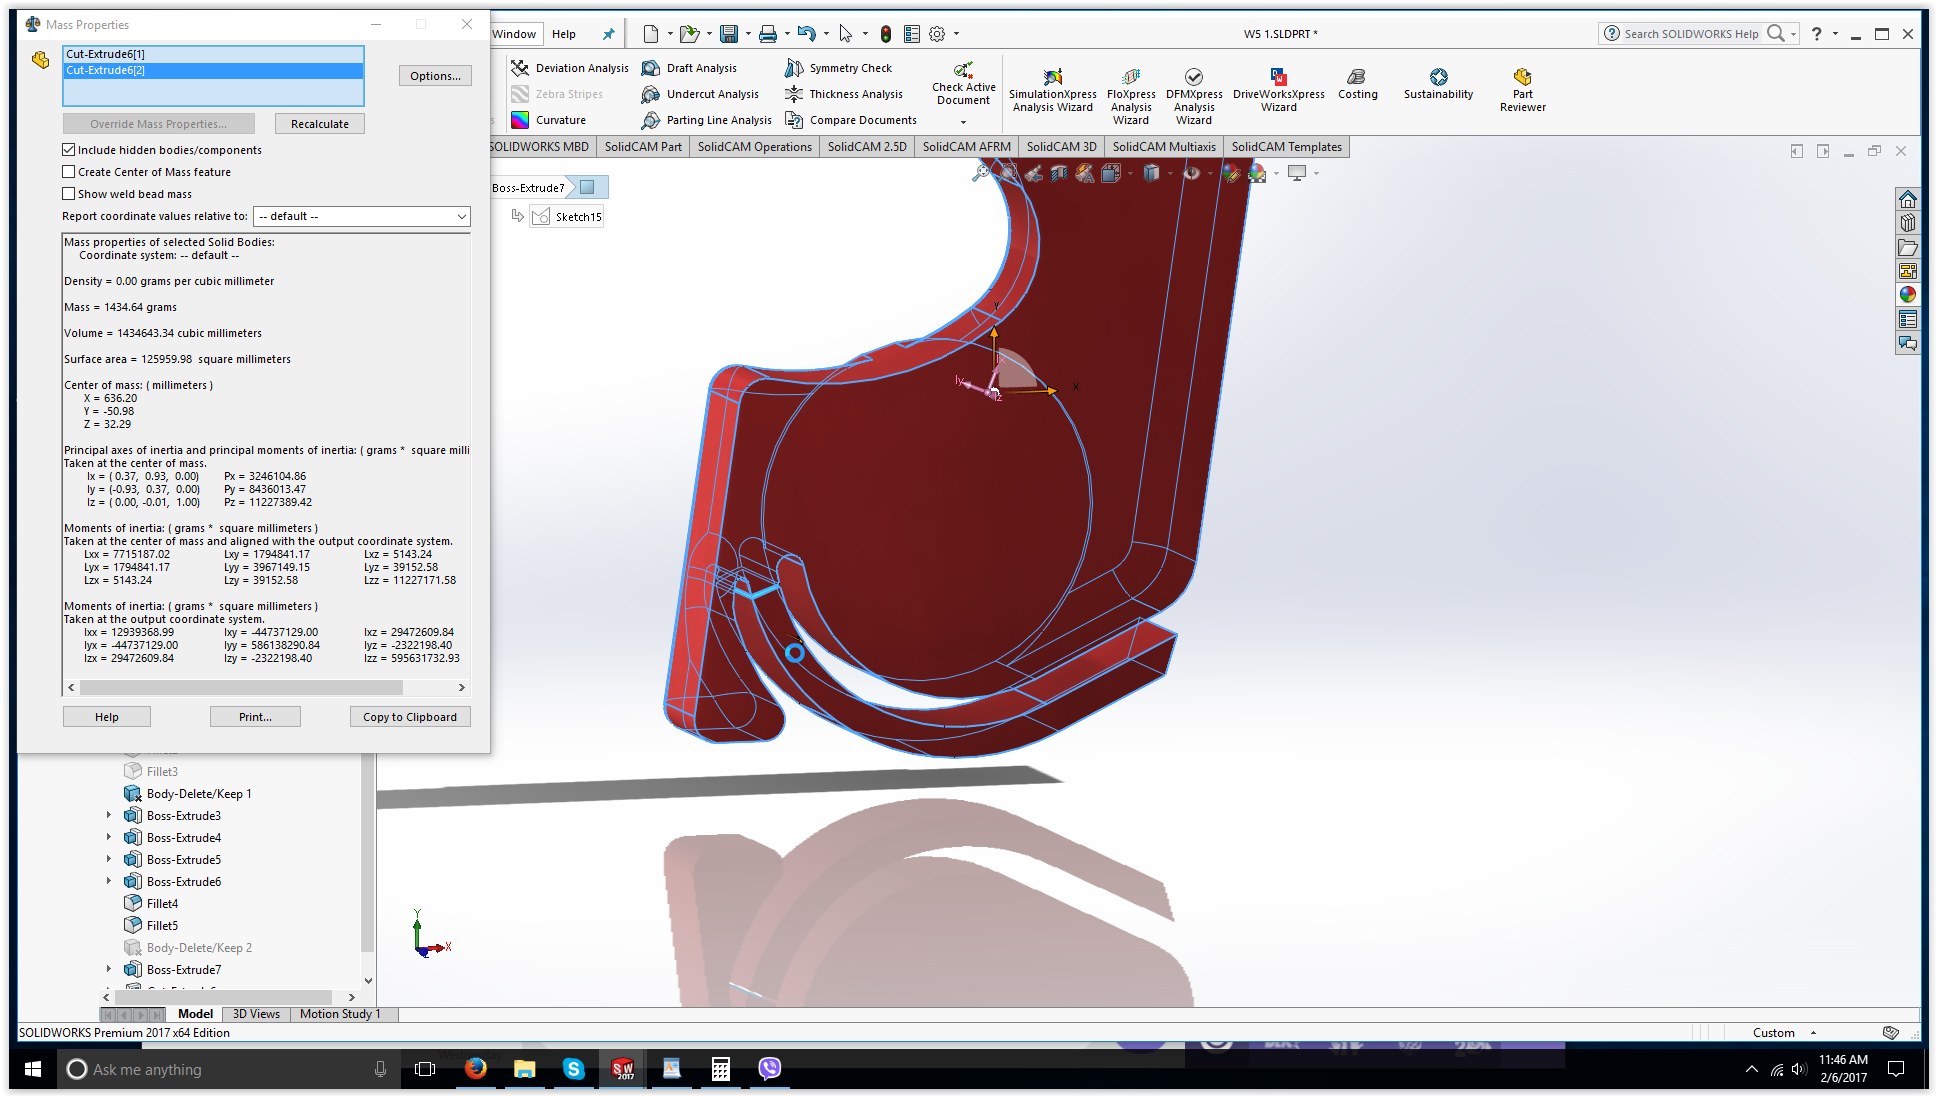Open Parting Line Analysis
1937x1097 pixels.
click(x=707, y=120)
